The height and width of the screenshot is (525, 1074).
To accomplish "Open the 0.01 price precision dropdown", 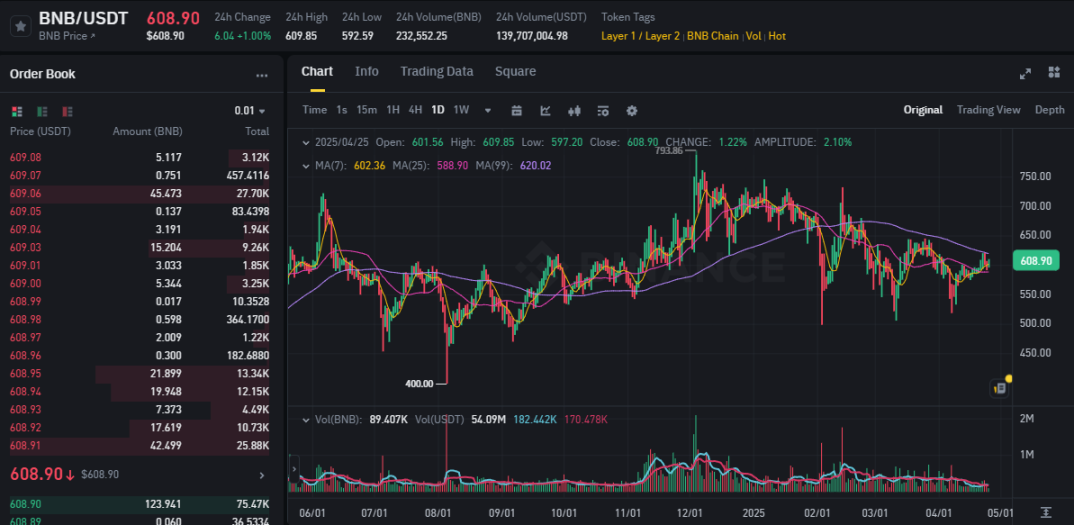I will coord(250,111).
